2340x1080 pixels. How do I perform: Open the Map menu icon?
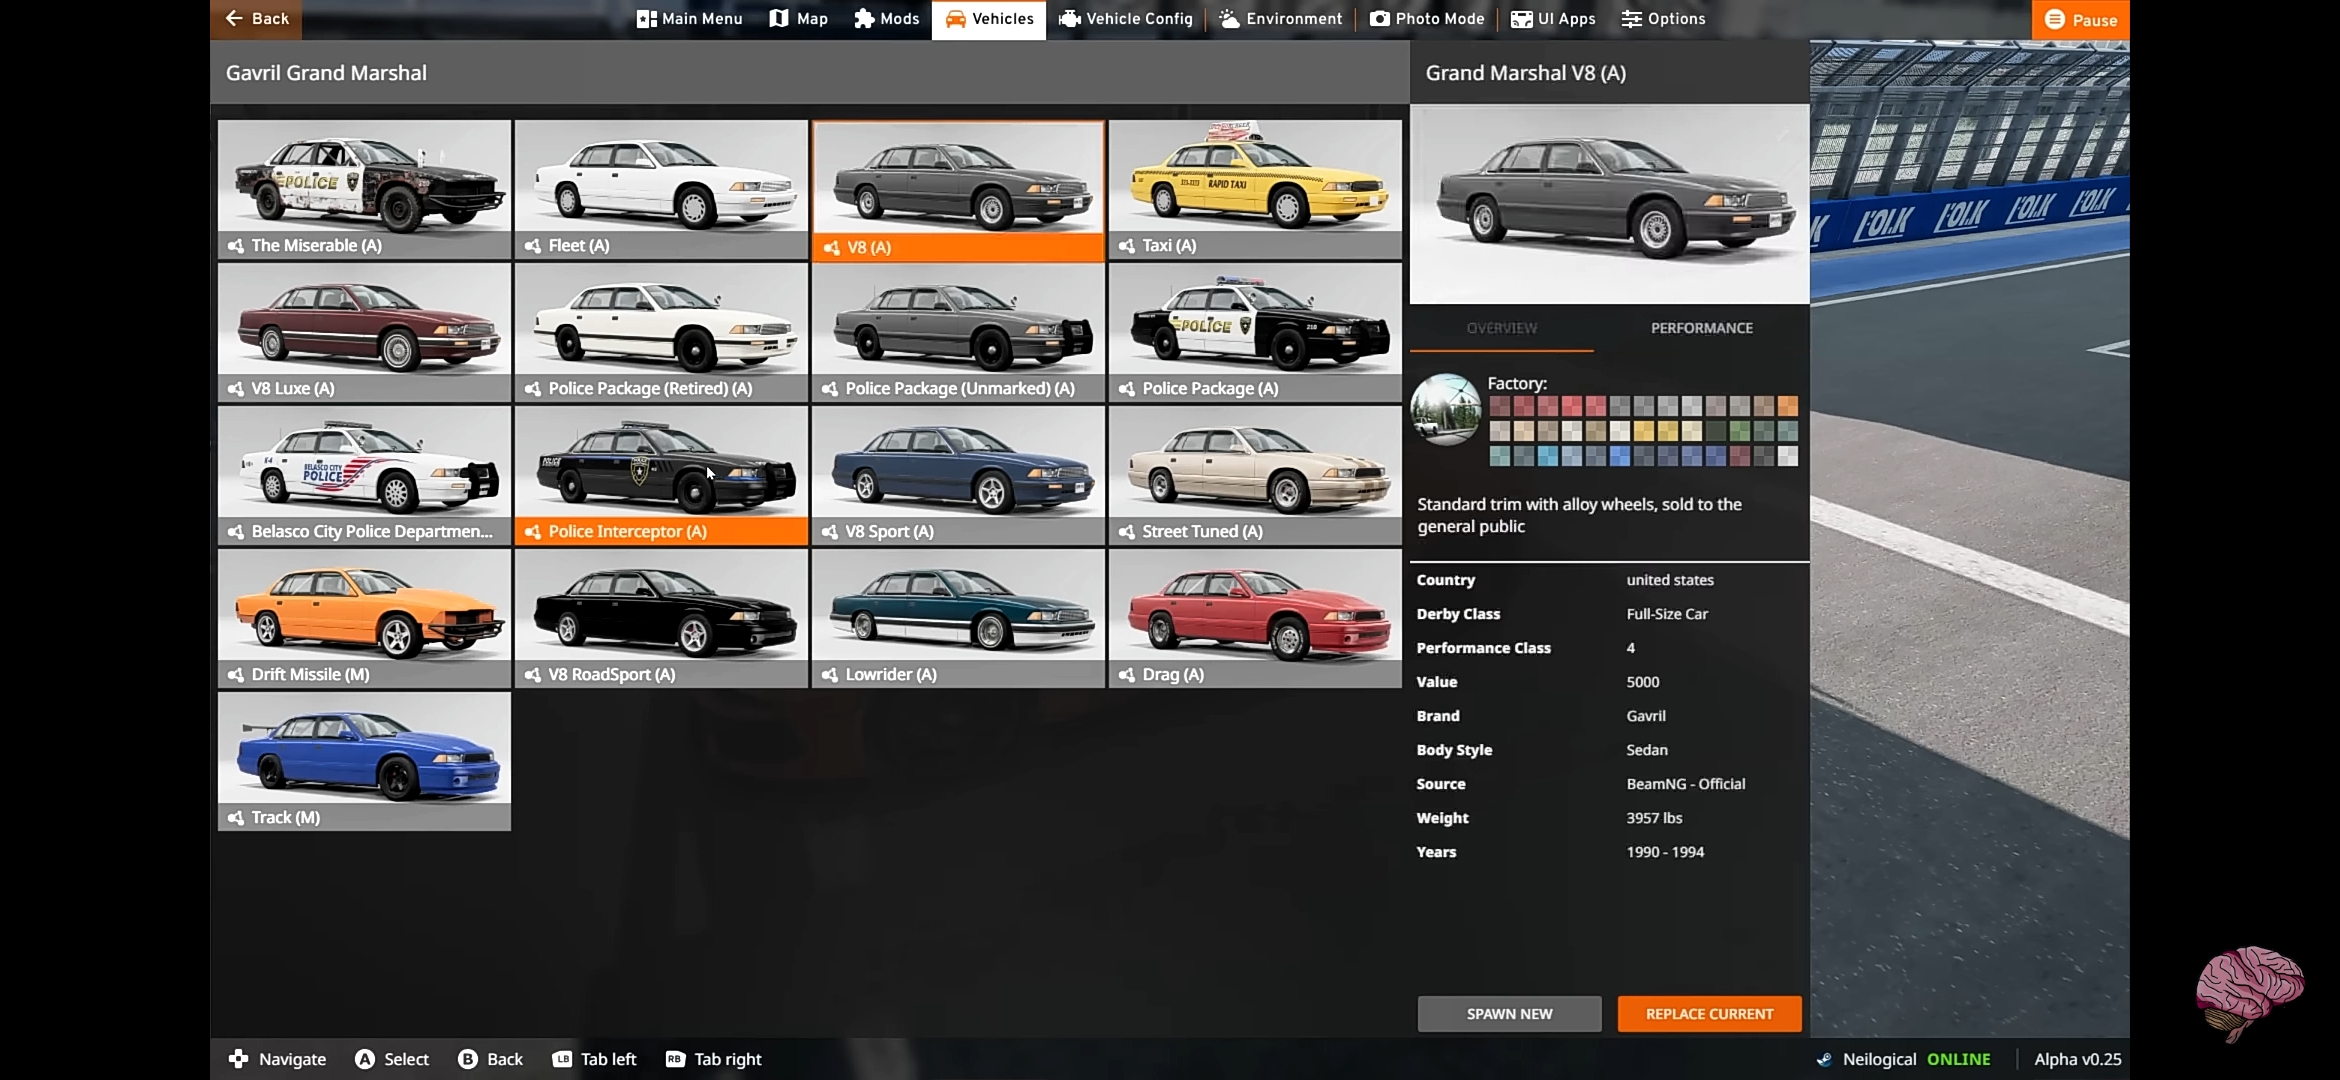click(779, 19)
